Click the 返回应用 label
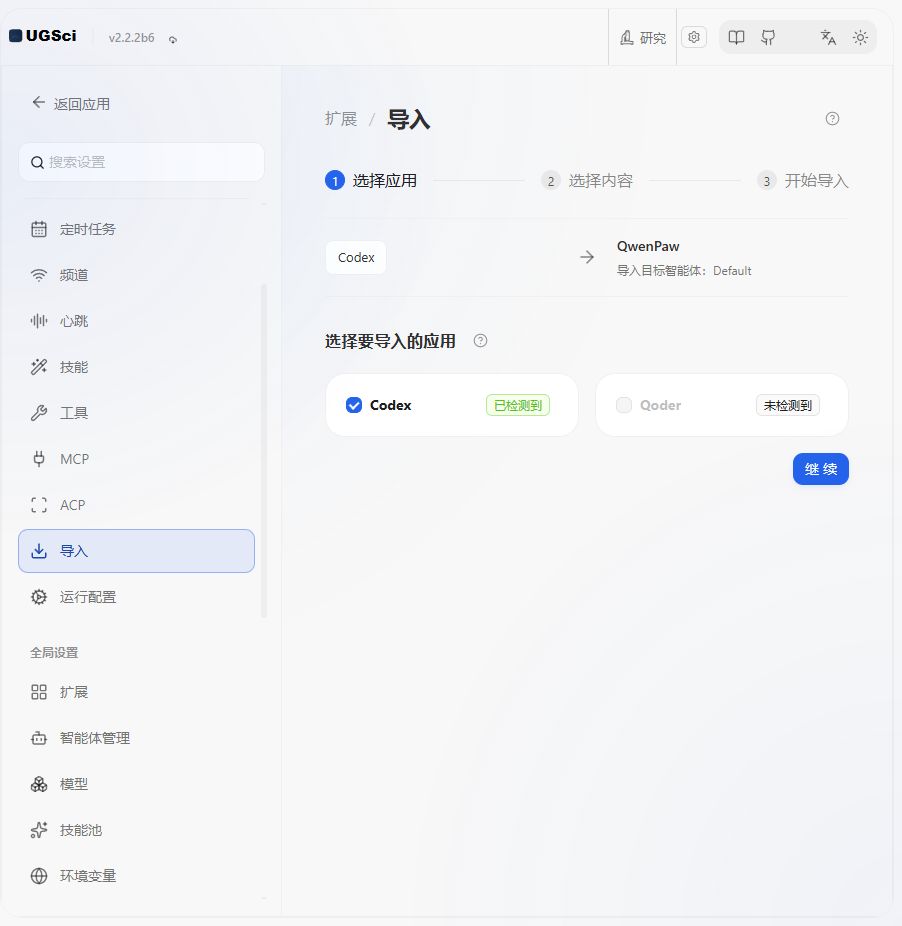 pyautogui.click(x=82, y=105)
